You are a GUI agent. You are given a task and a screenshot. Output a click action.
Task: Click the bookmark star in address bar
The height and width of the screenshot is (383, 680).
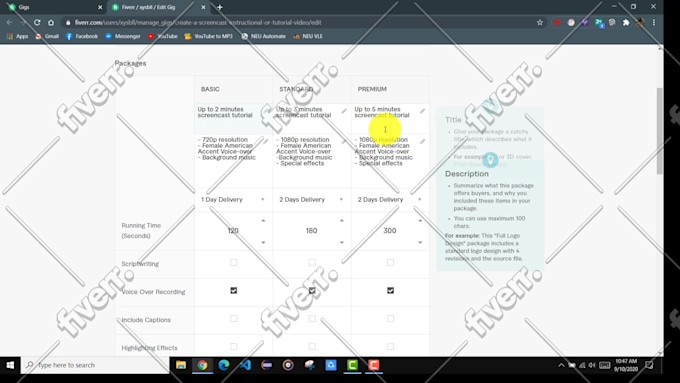(539, 23)
